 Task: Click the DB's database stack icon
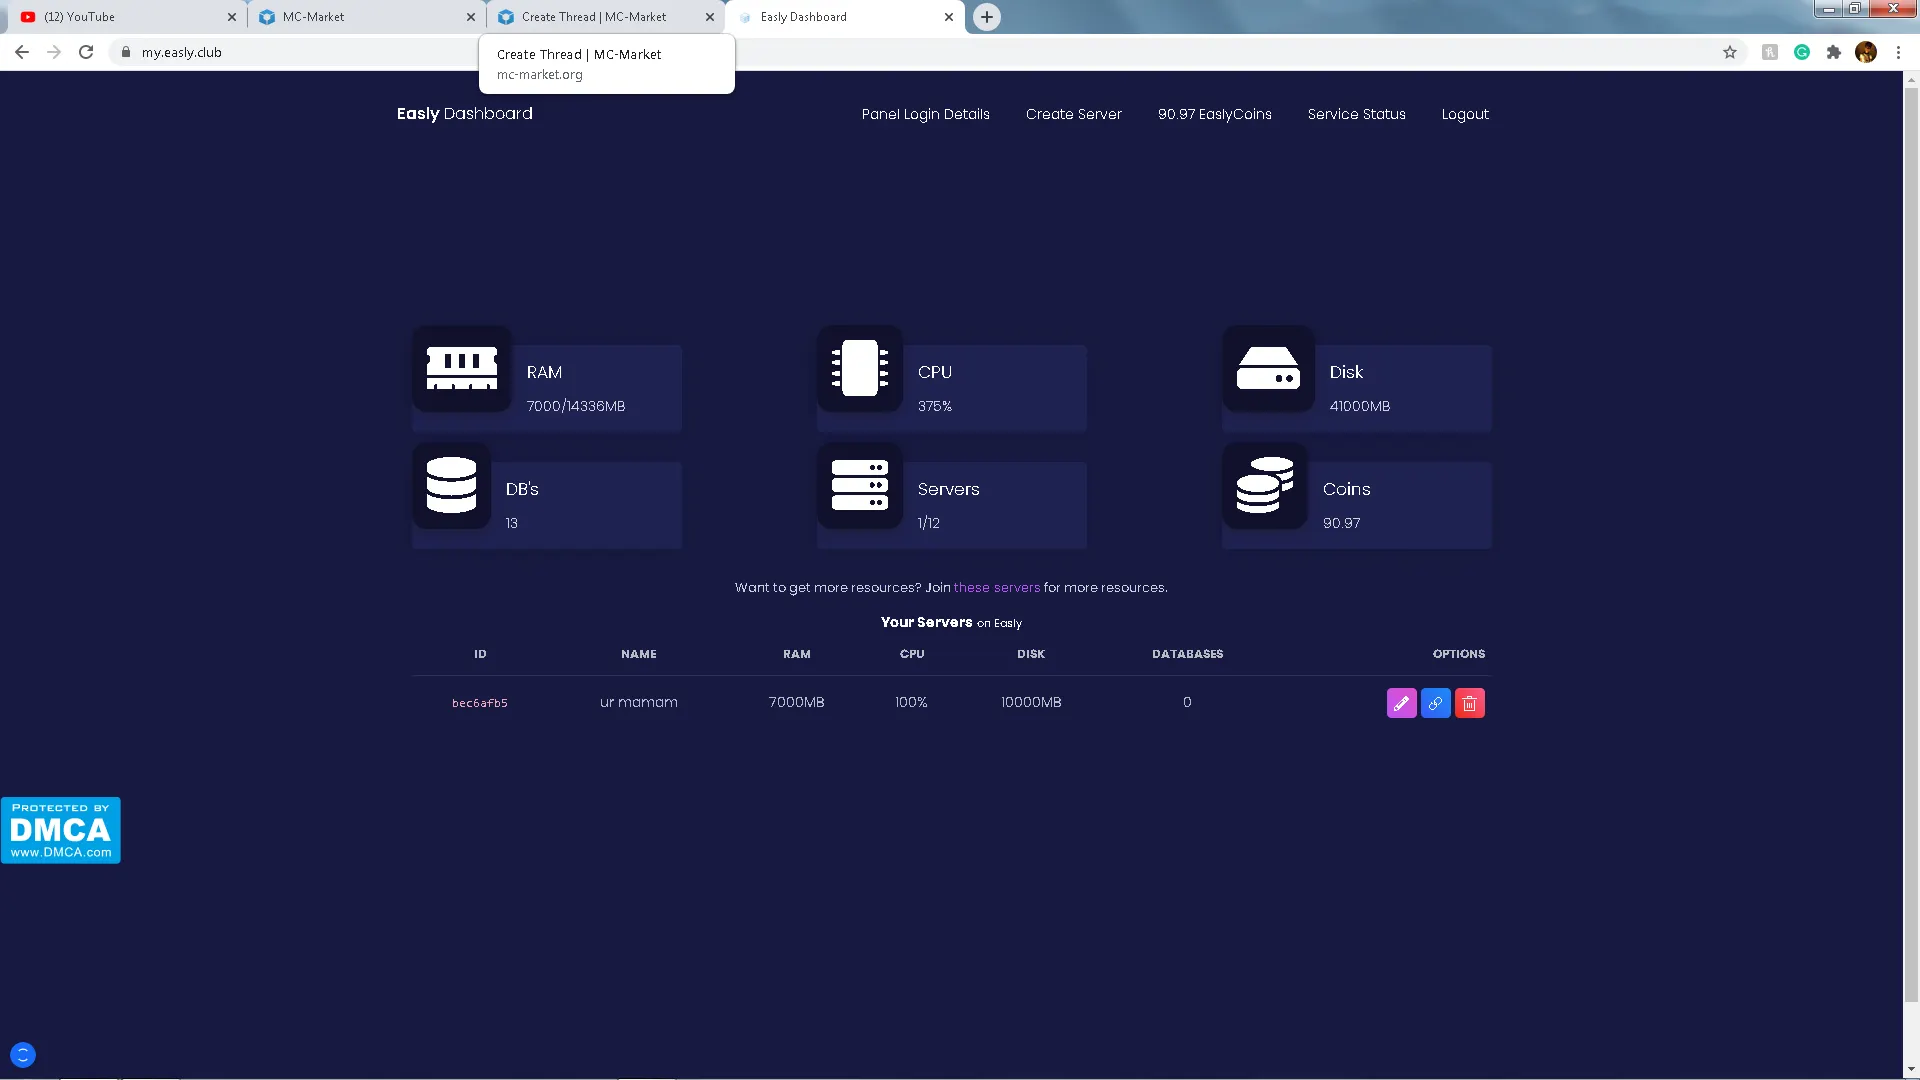pos(451,485)
